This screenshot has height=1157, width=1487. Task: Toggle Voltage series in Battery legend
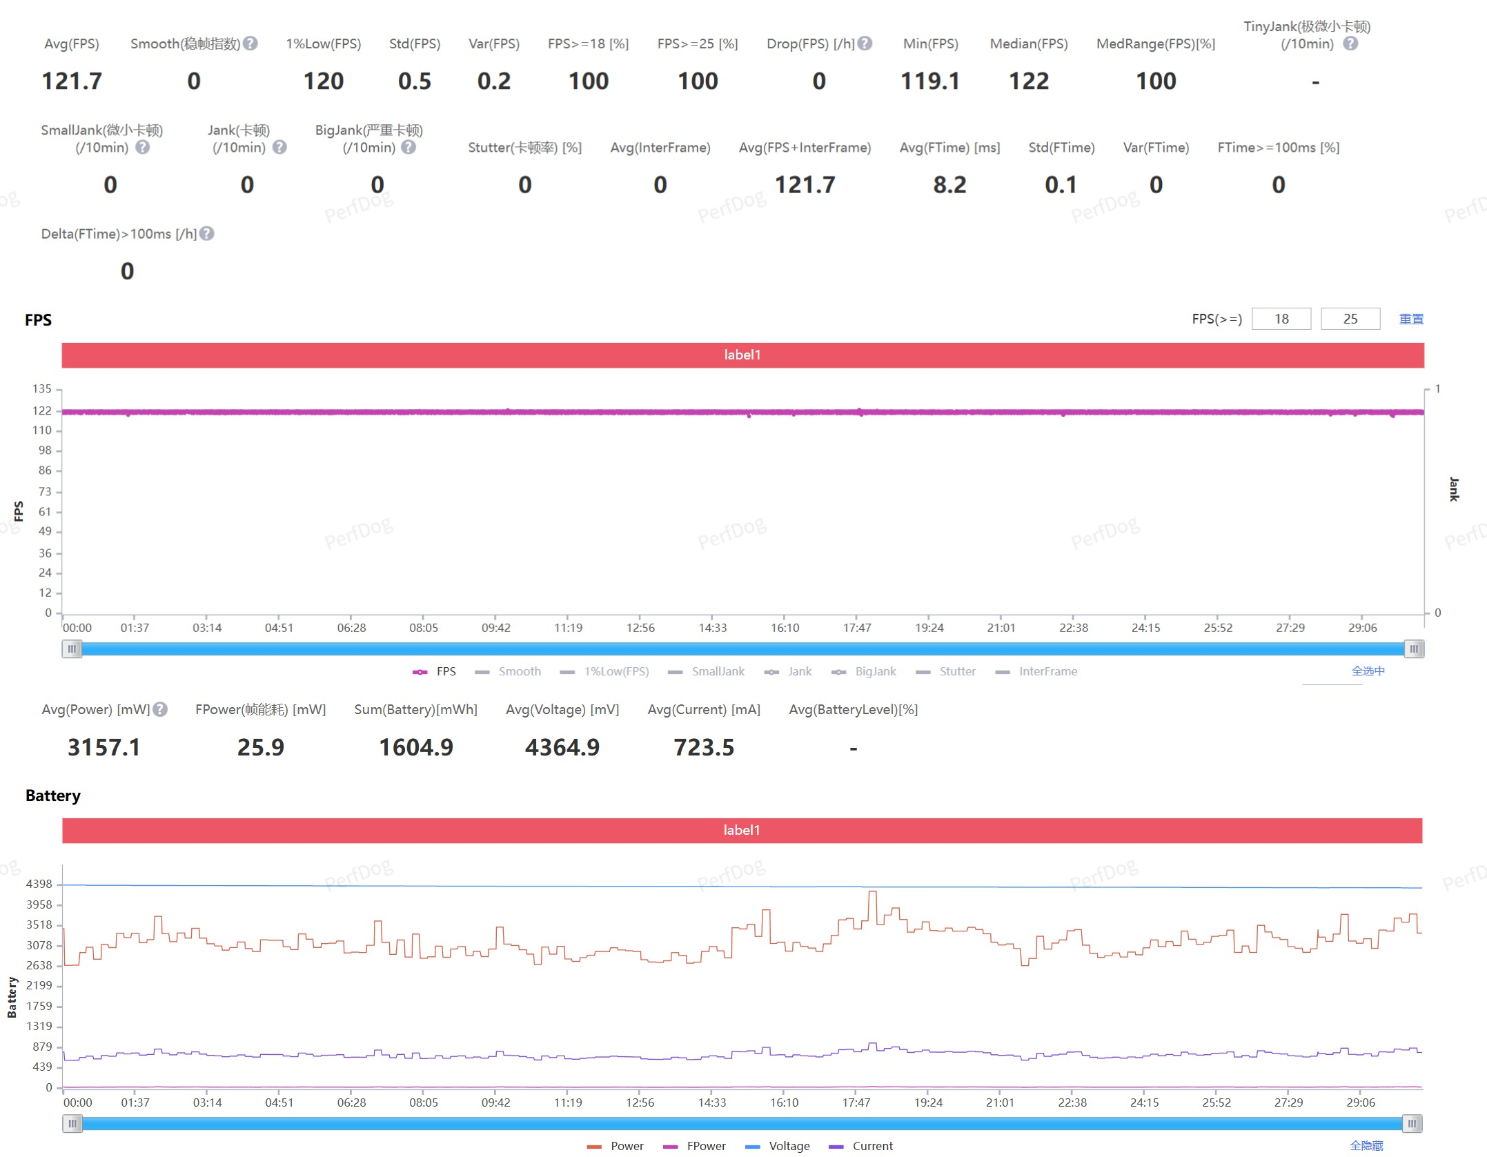point(778,1146)
